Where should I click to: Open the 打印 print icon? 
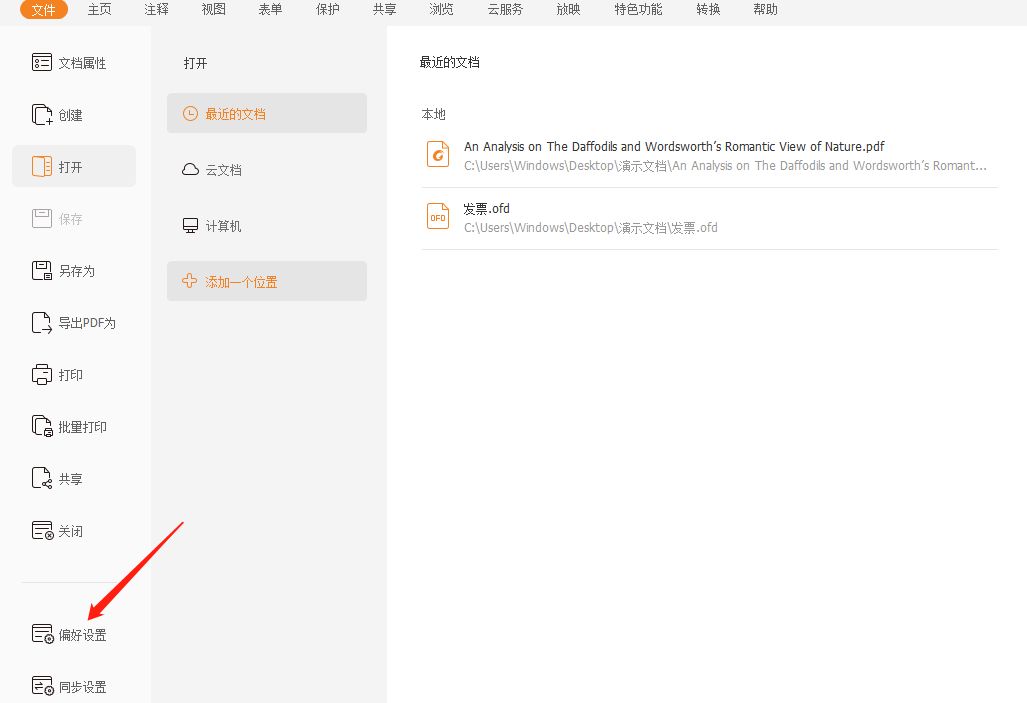point(42,375)
